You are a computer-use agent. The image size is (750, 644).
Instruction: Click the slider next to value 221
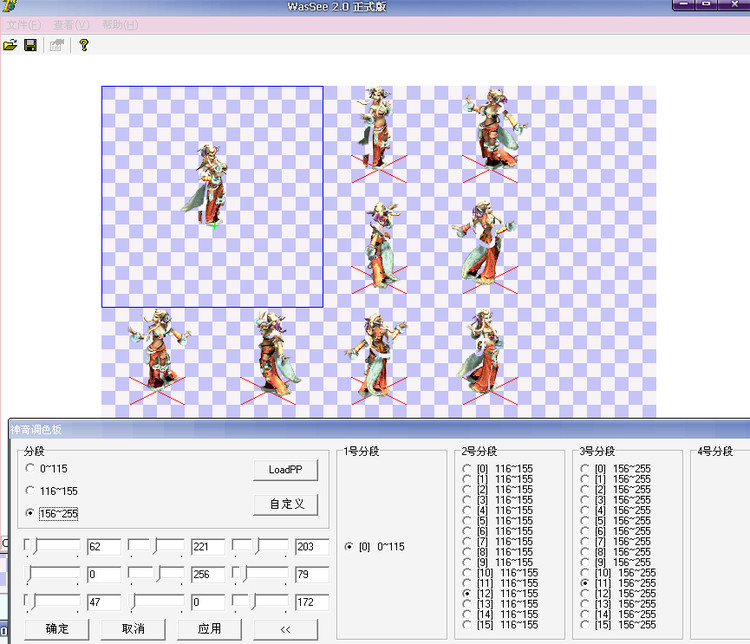(156, 546)
